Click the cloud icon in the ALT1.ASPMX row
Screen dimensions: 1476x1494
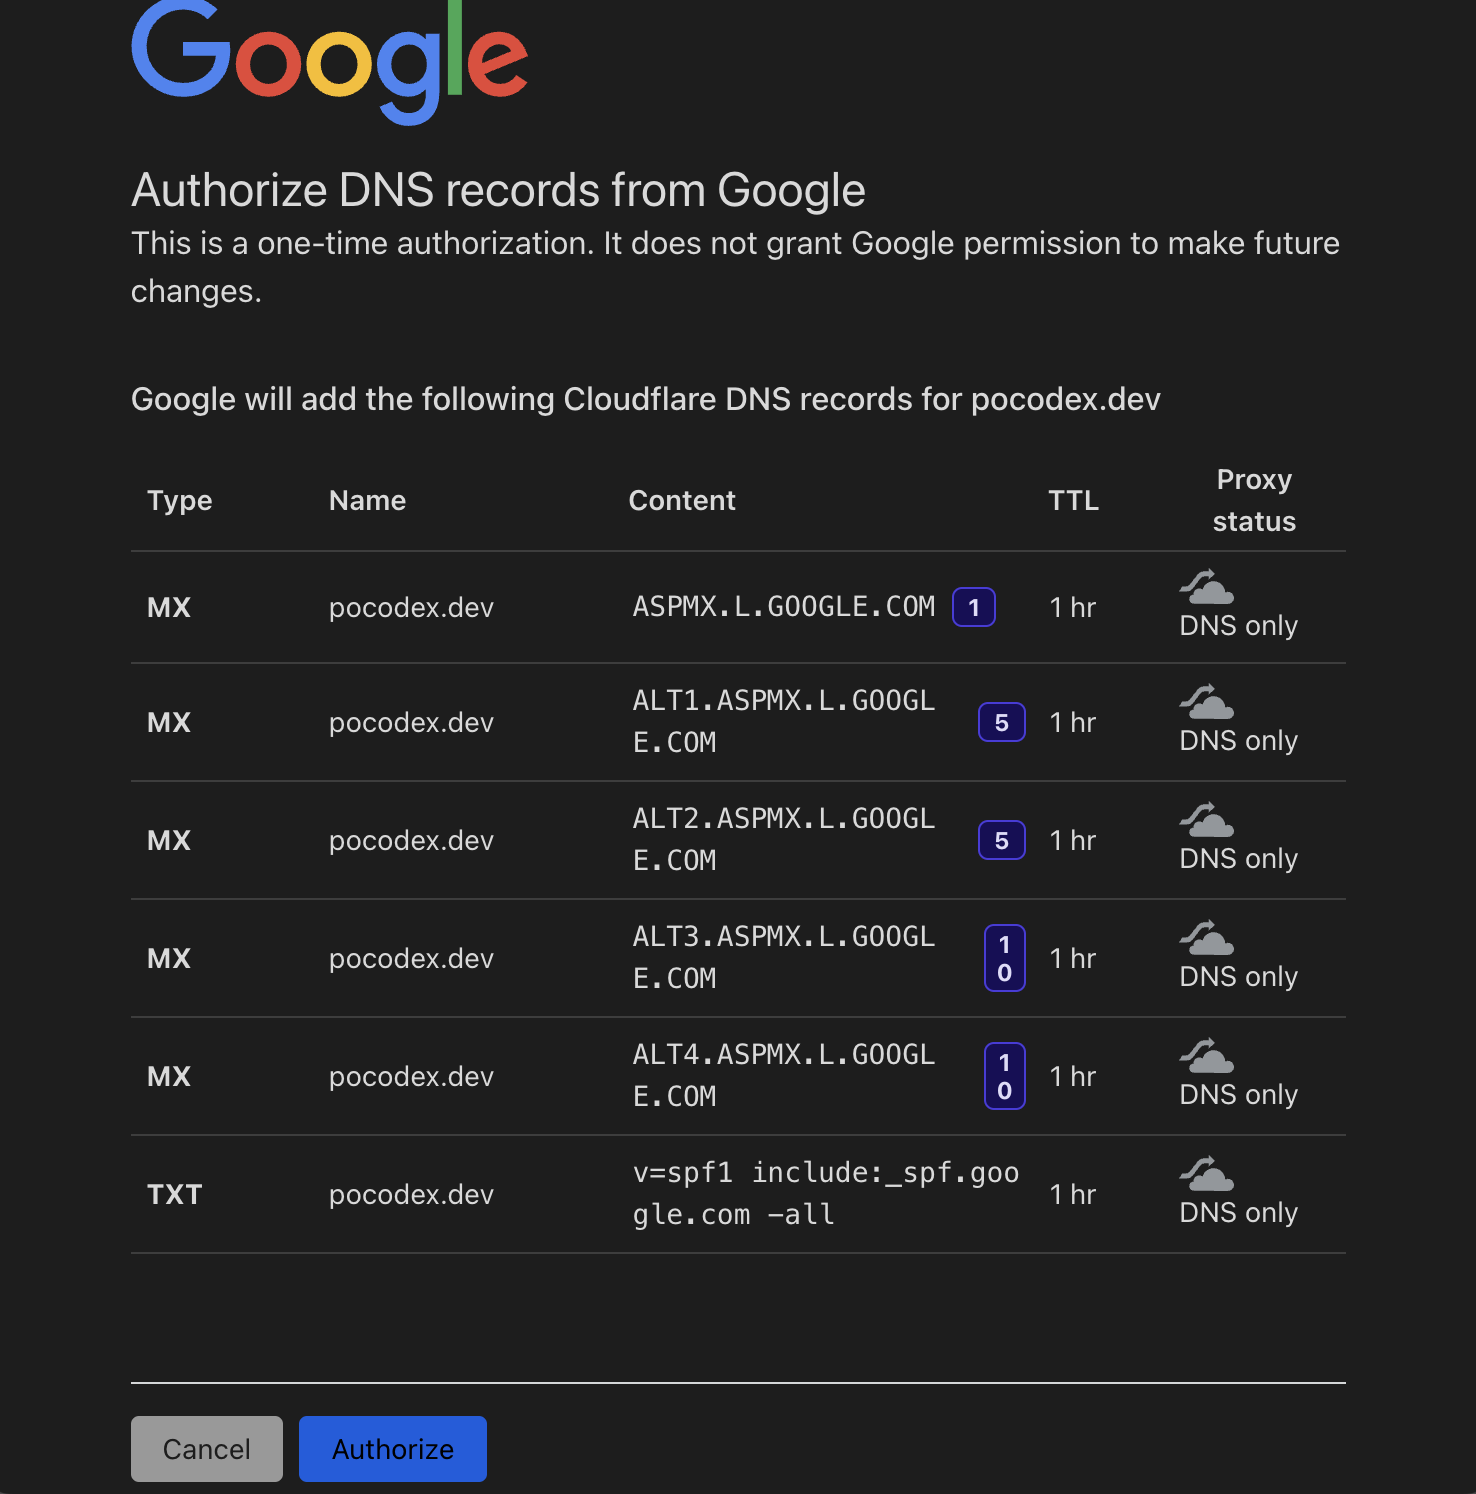click(x=1207, y=702)
